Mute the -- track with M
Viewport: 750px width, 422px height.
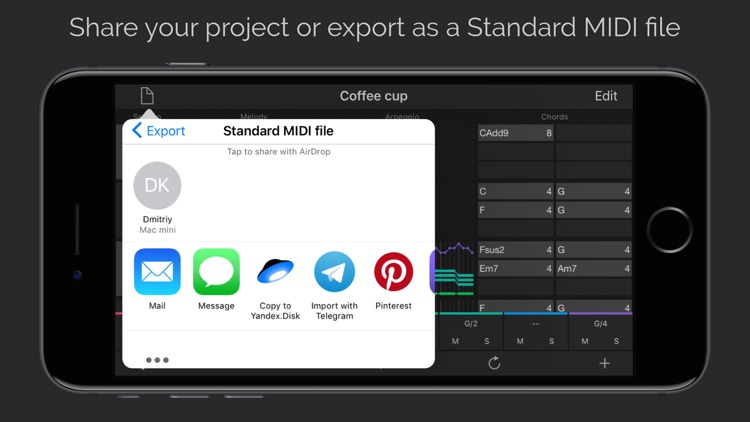(520, 341)
